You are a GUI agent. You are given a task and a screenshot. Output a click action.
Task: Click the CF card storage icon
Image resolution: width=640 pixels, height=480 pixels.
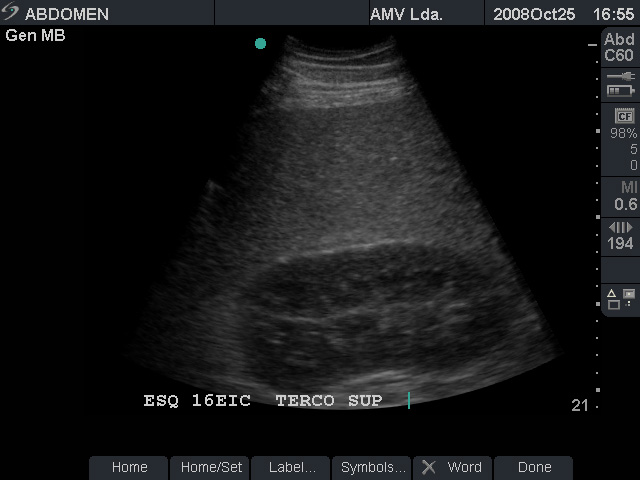coord(623,116)
